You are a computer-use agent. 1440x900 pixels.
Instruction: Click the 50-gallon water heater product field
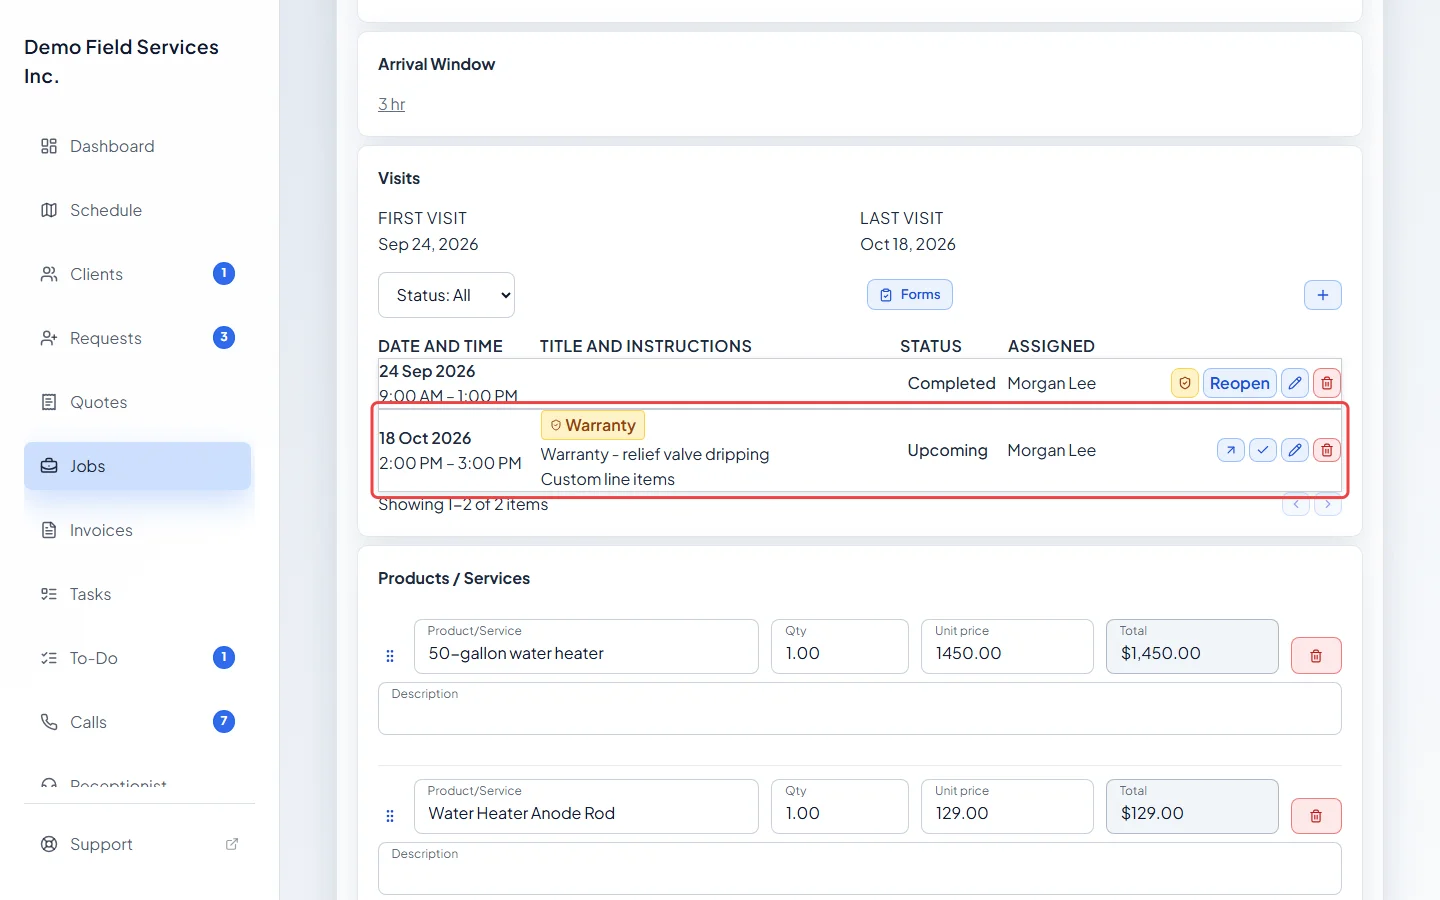click(586, 646)
